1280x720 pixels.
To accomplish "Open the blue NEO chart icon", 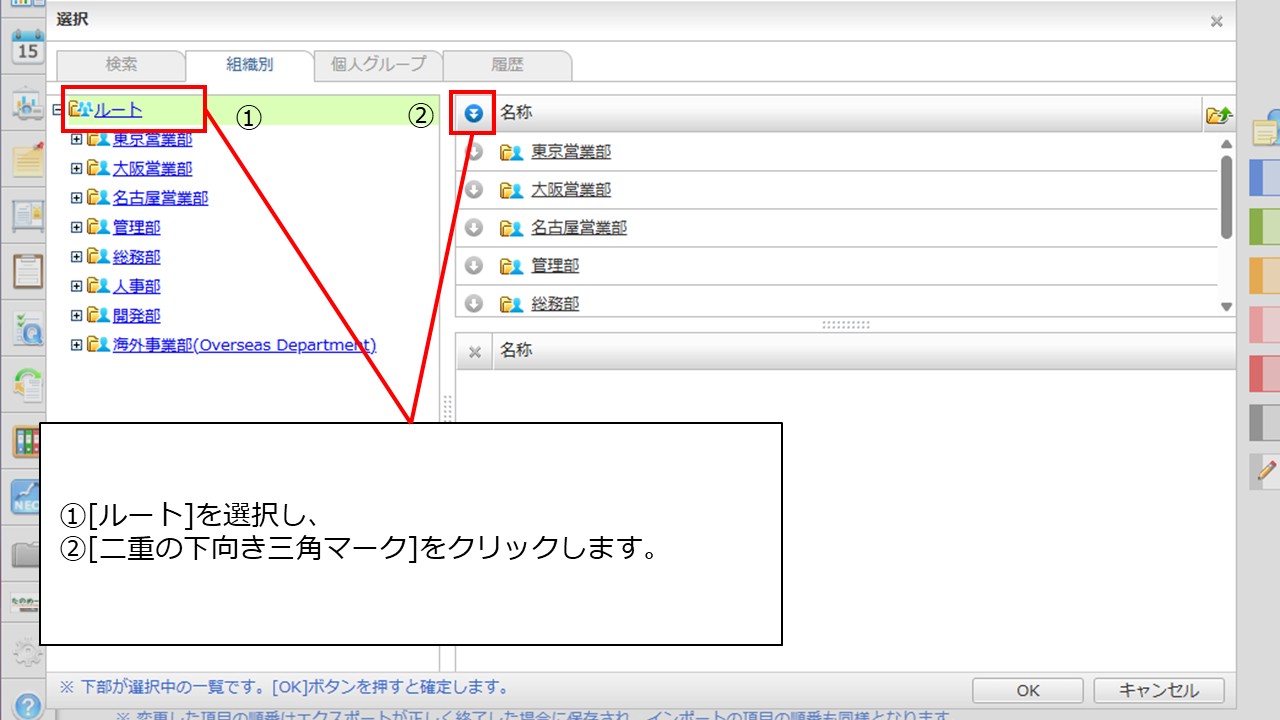I will click(26, 497).
